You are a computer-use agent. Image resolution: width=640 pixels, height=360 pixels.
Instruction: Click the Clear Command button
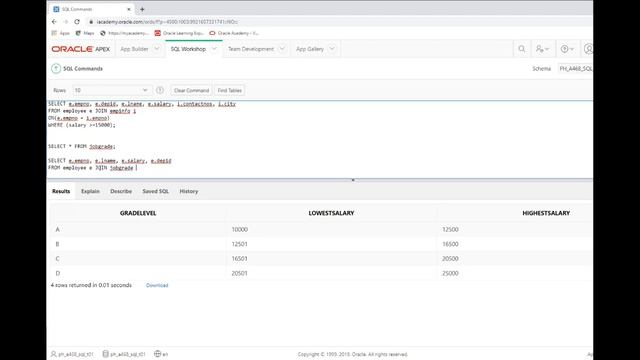[x=191, y=90]
